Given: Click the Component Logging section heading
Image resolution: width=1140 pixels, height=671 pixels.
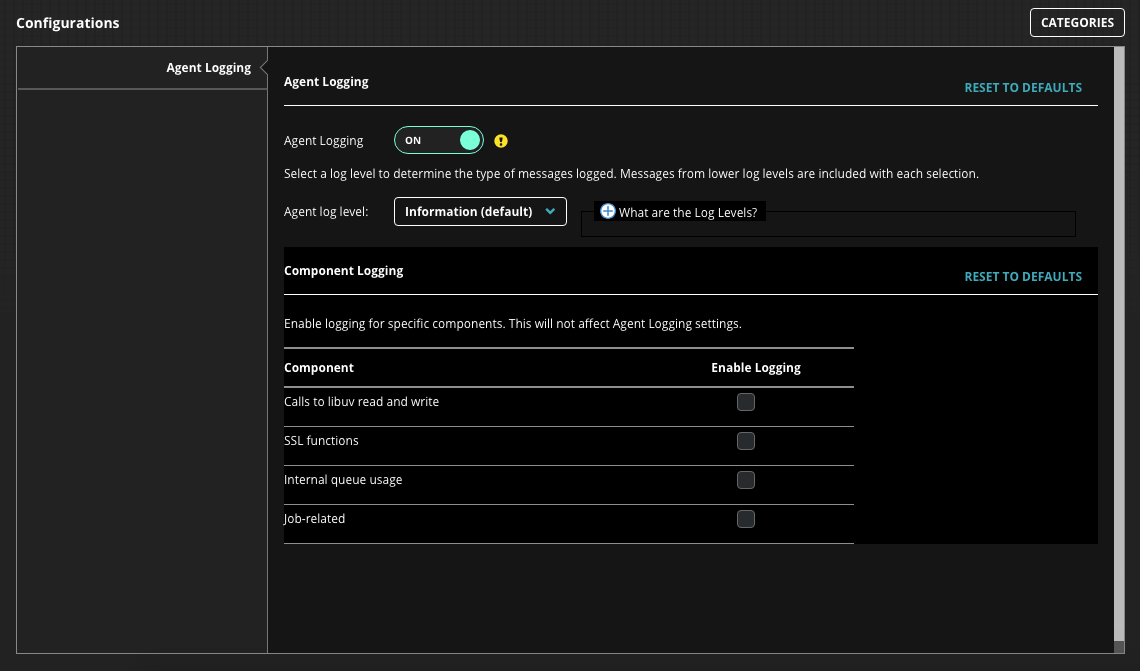Looking at the screenshot, I should tap(343, 270).
